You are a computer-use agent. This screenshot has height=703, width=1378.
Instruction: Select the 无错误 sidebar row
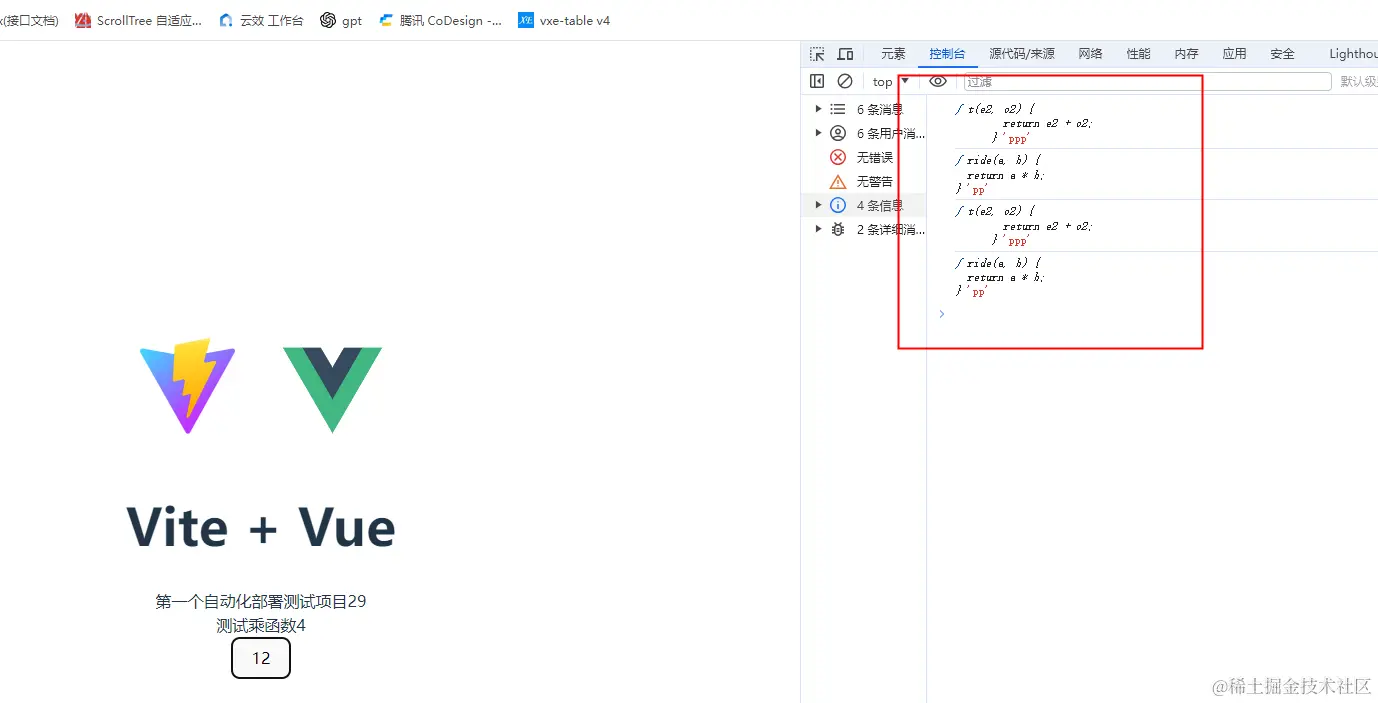click(864, 157)
